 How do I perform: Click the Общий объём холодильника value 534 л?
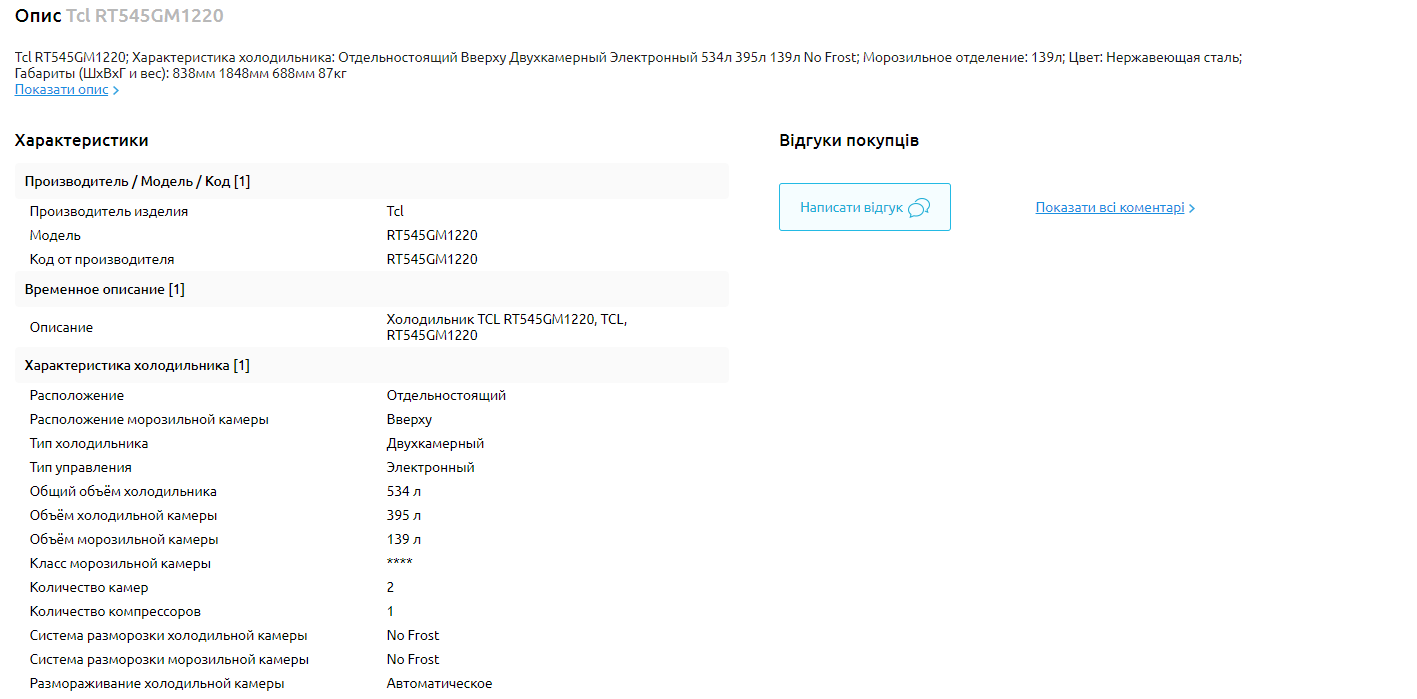pyautogui.click(x=404, y=491)
